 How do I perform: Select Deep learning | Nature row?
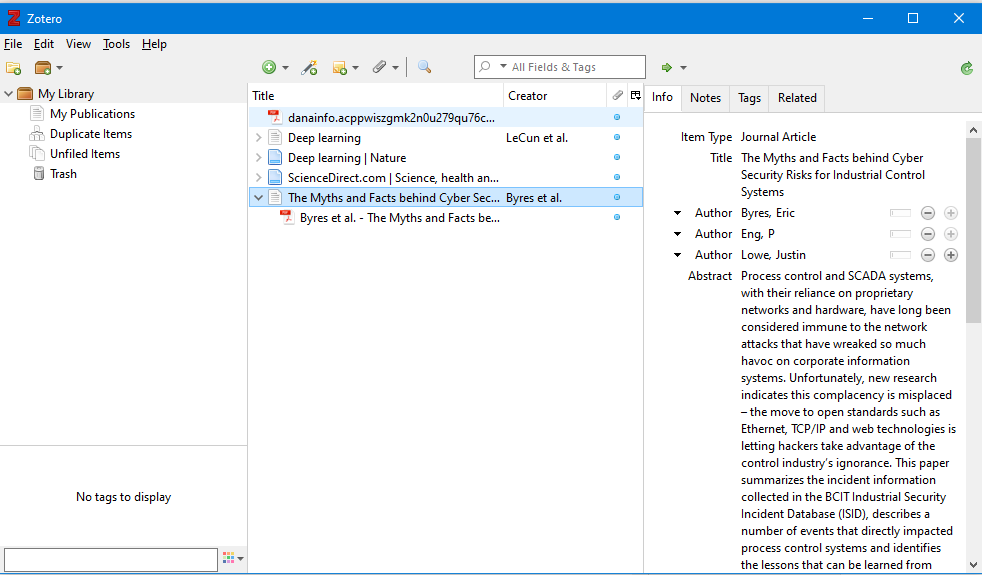click(446, 157)
